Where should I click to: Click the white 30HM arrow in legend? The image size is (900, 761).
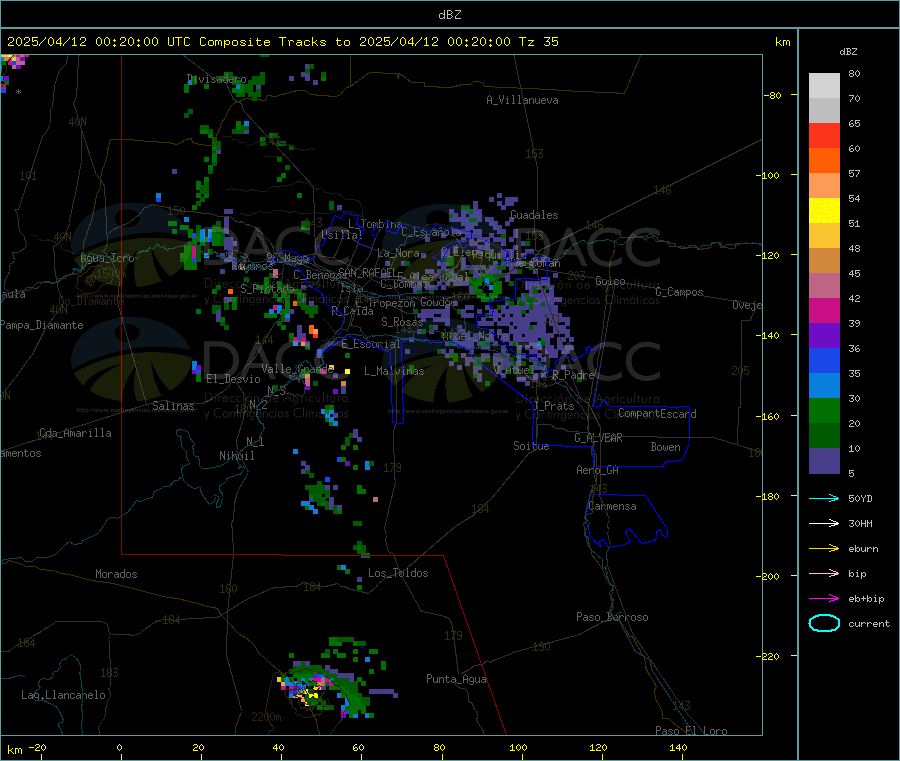click(824, 523)
